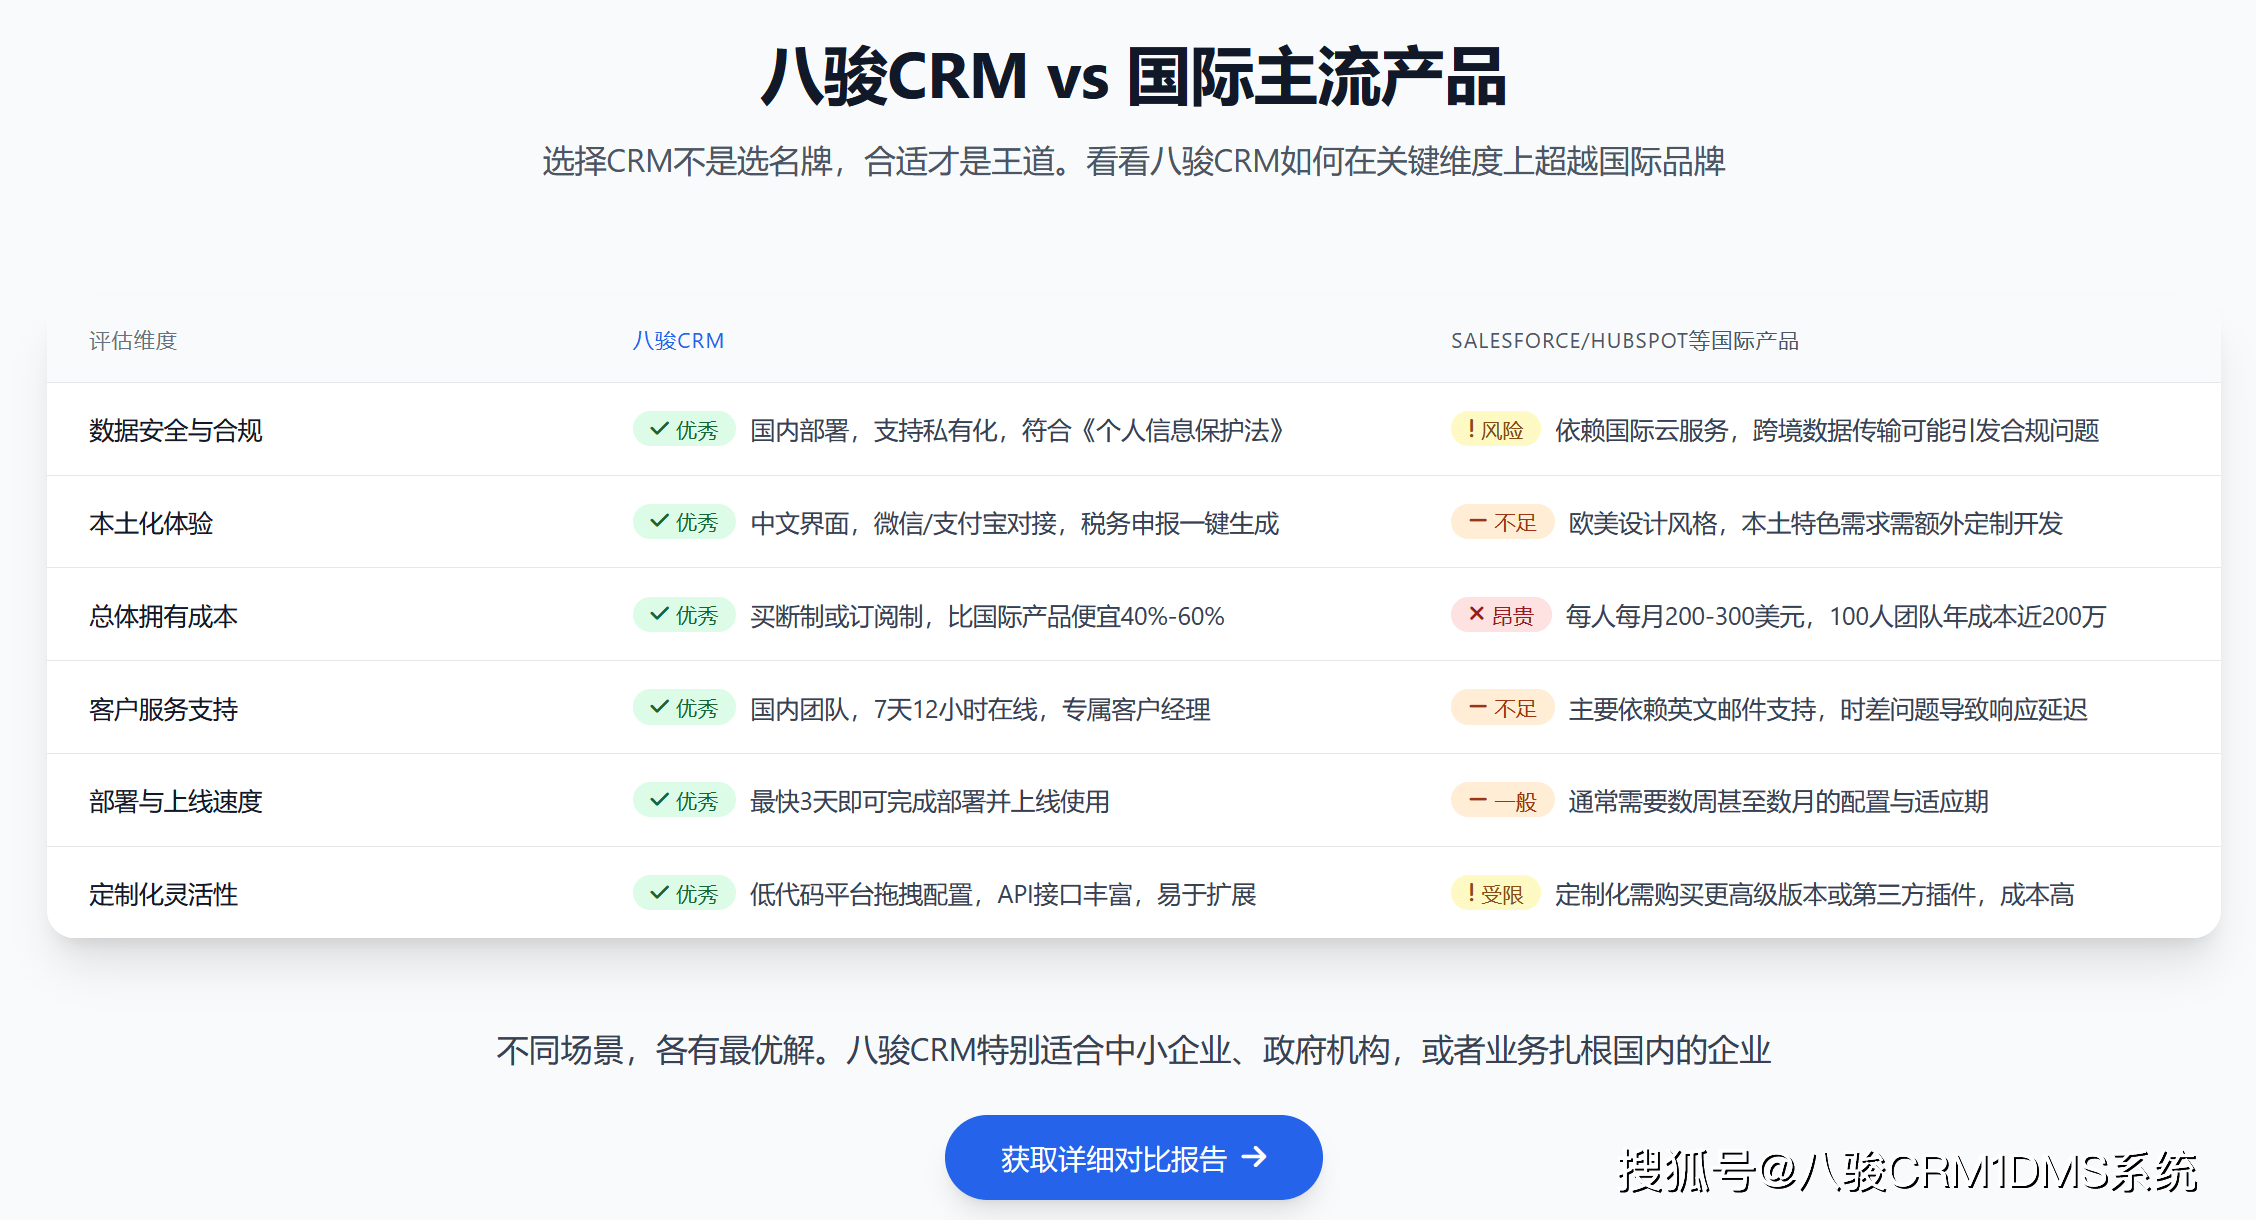Click the 搜狐号@八骏CRM watermark text

[1906, 1172]
